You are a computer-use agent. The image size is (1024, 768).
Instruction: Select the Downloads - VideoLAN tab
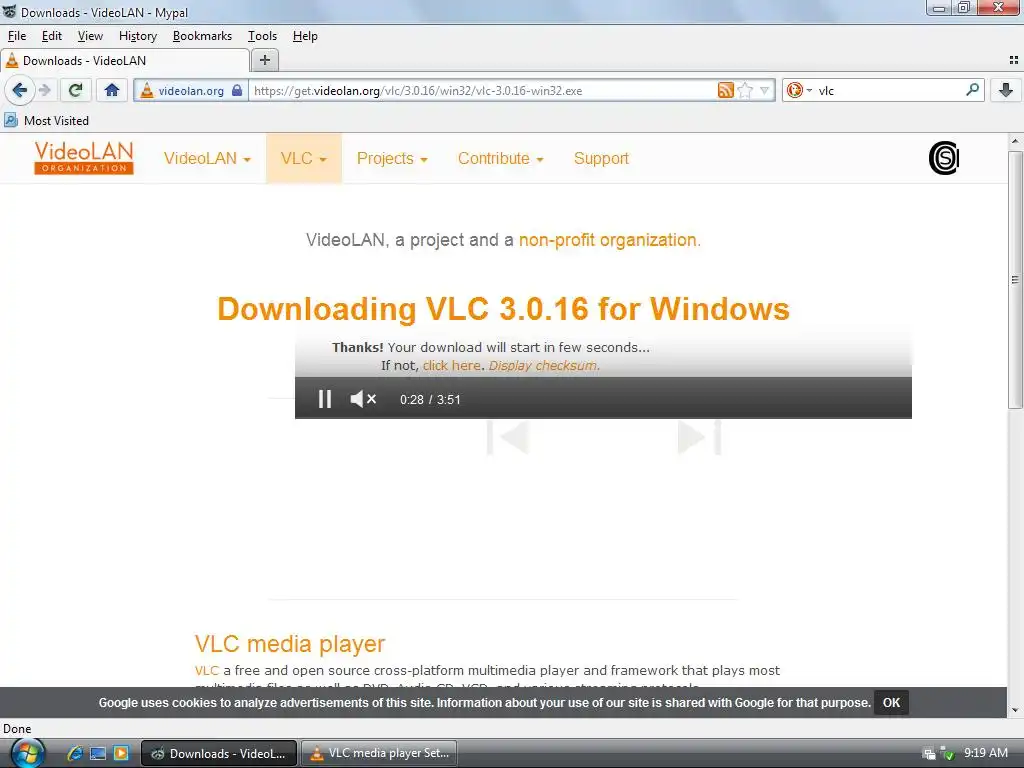125,61
